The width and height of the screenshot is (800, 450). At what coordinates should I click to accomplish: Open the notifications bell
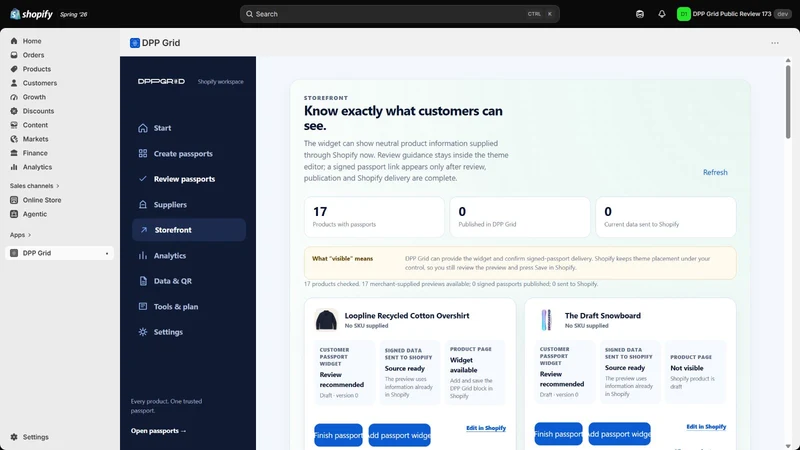click(x=662, y=14)
